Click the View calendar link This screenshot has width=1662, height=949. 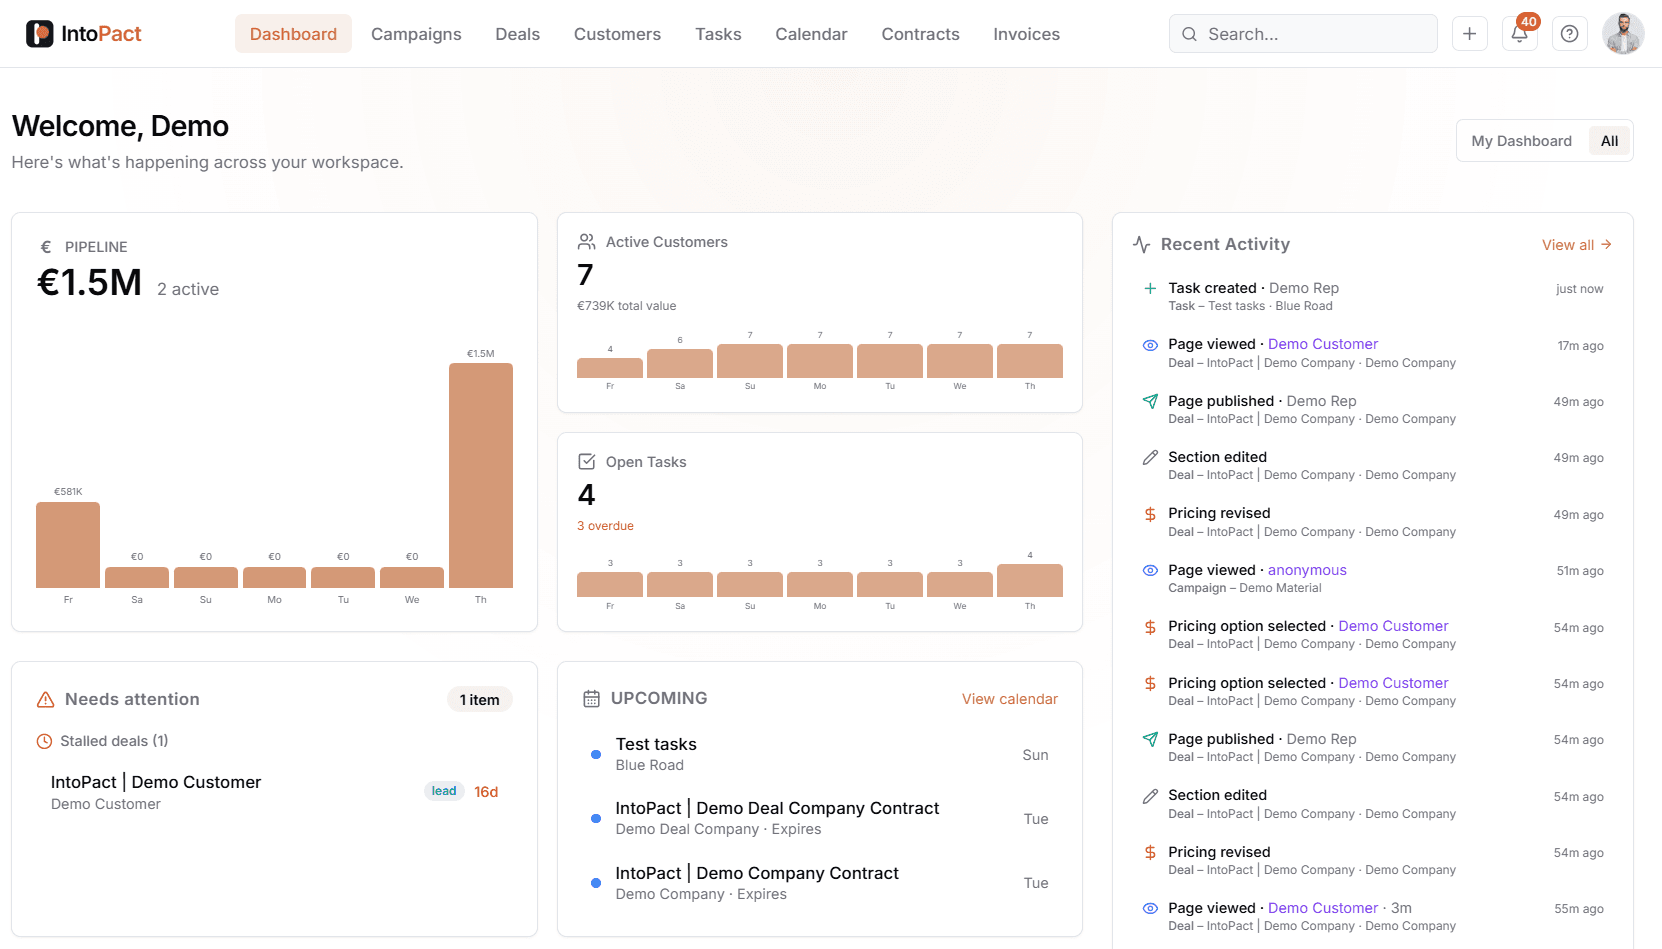[1009, 699]
